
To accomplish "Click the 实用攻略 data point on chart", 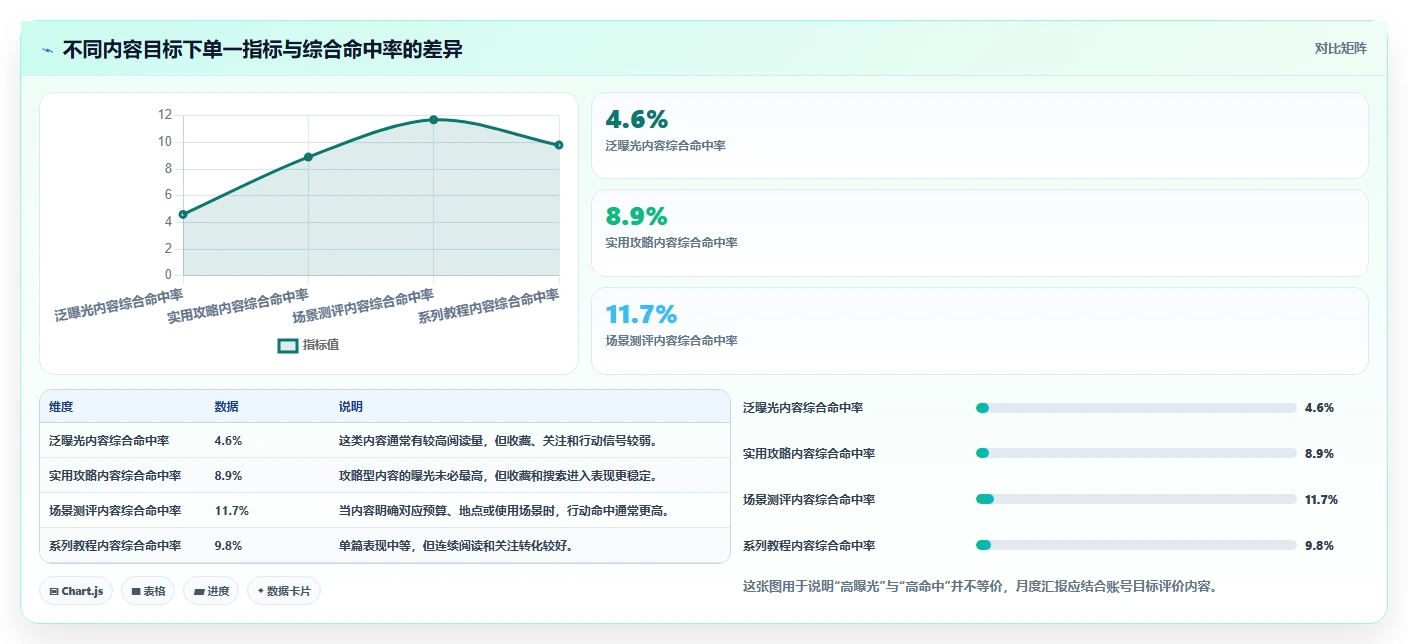I will 308,157.
